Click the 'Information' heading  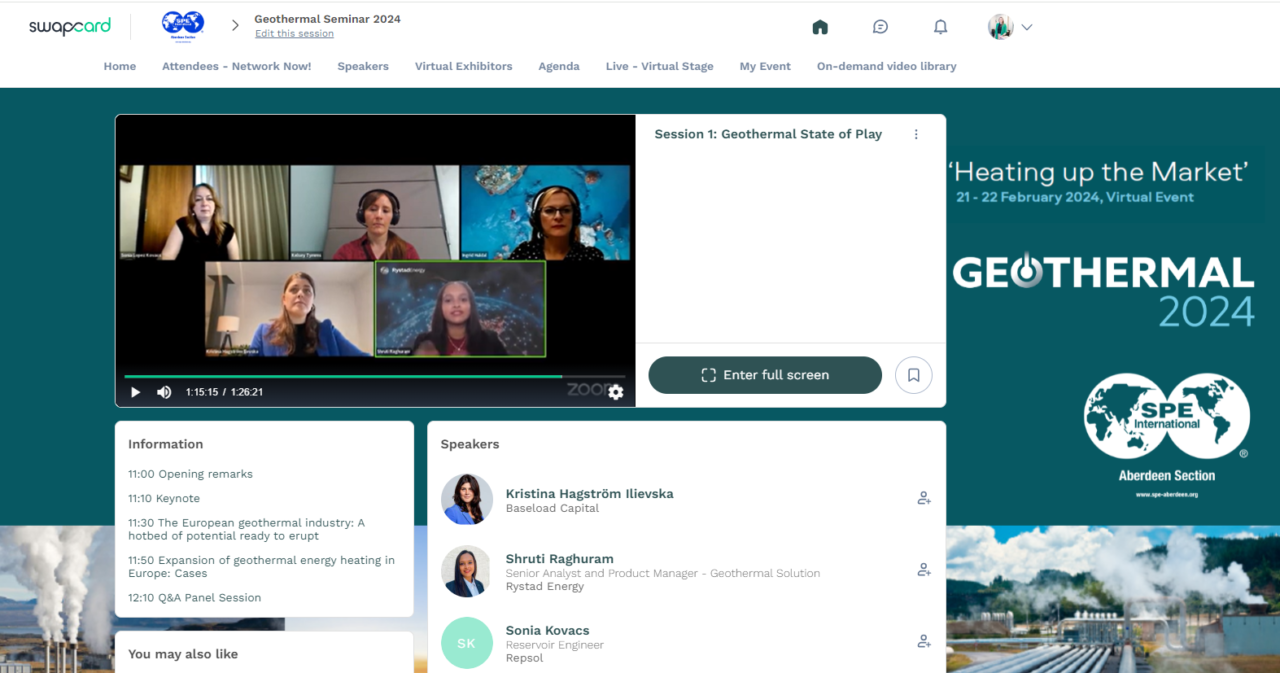pos(165,444)
